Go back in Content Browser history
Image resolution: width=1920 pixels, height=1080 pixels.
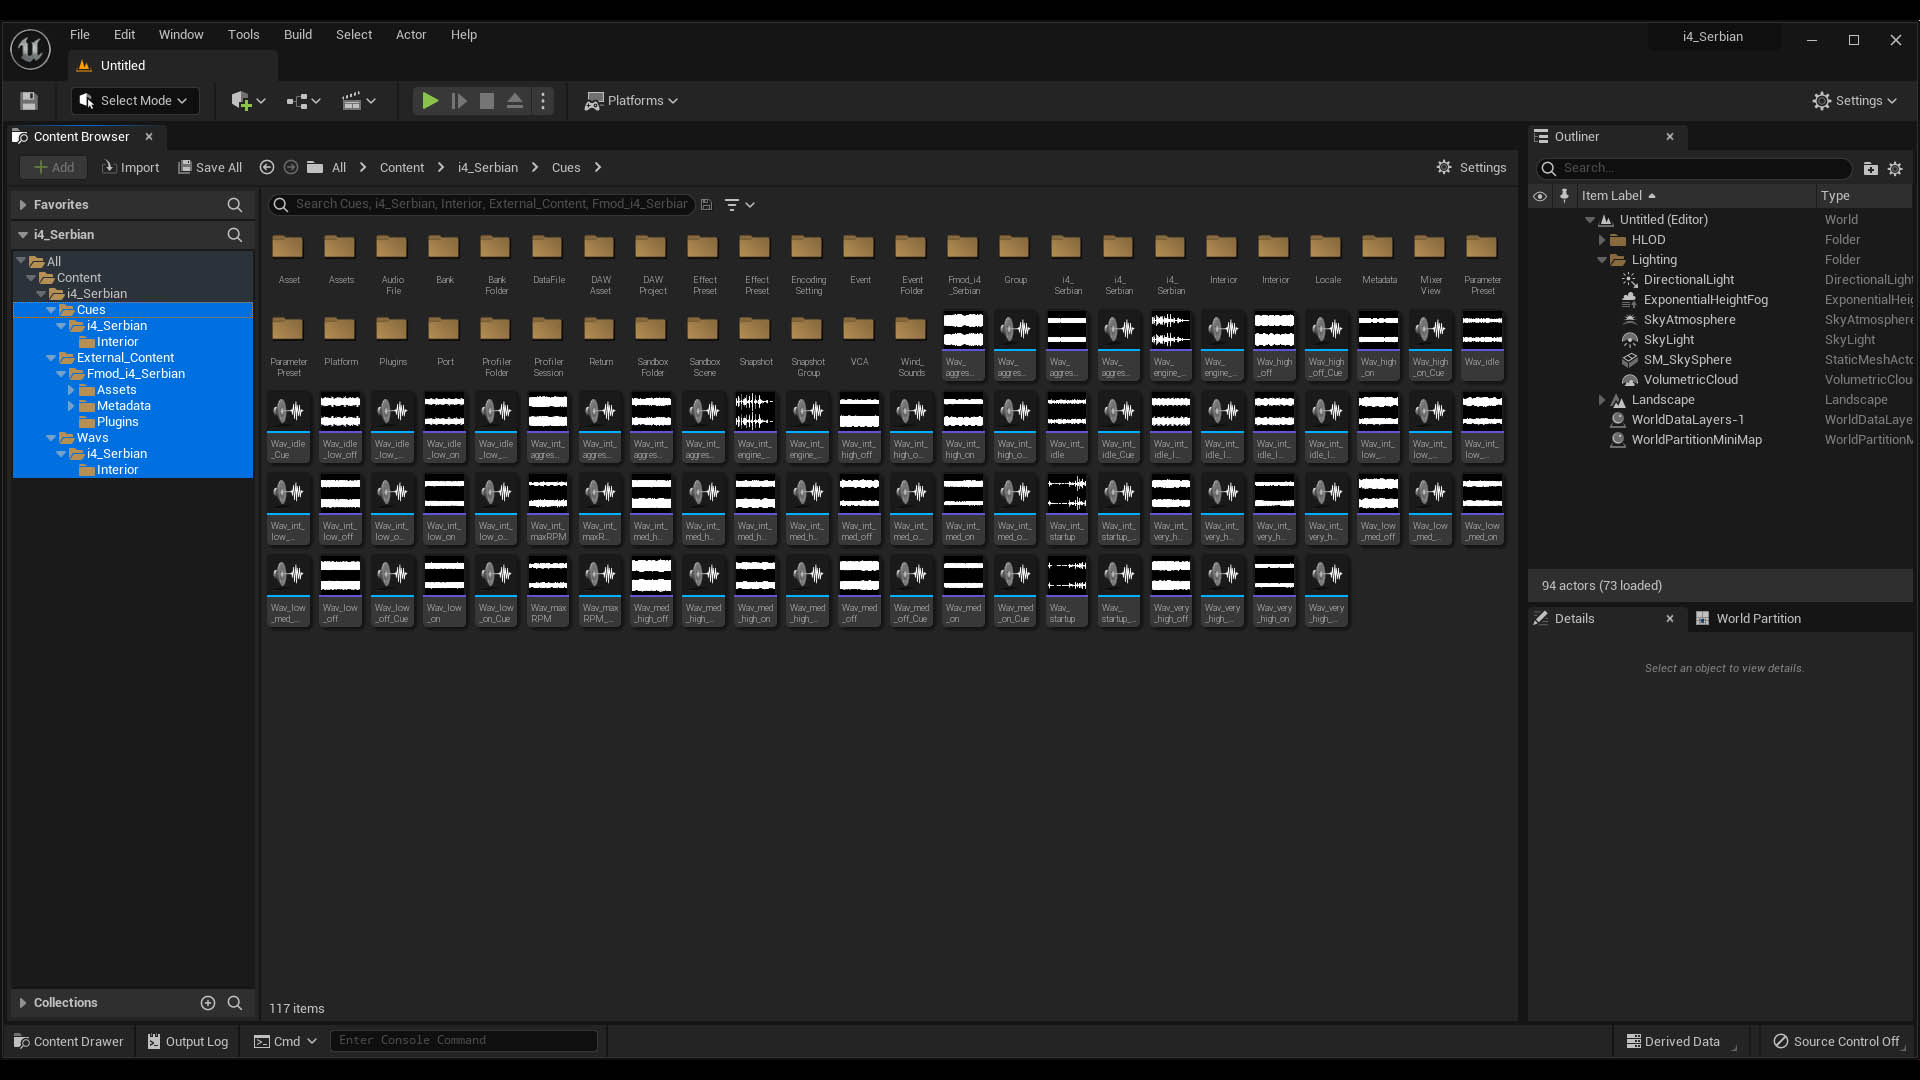267,168
